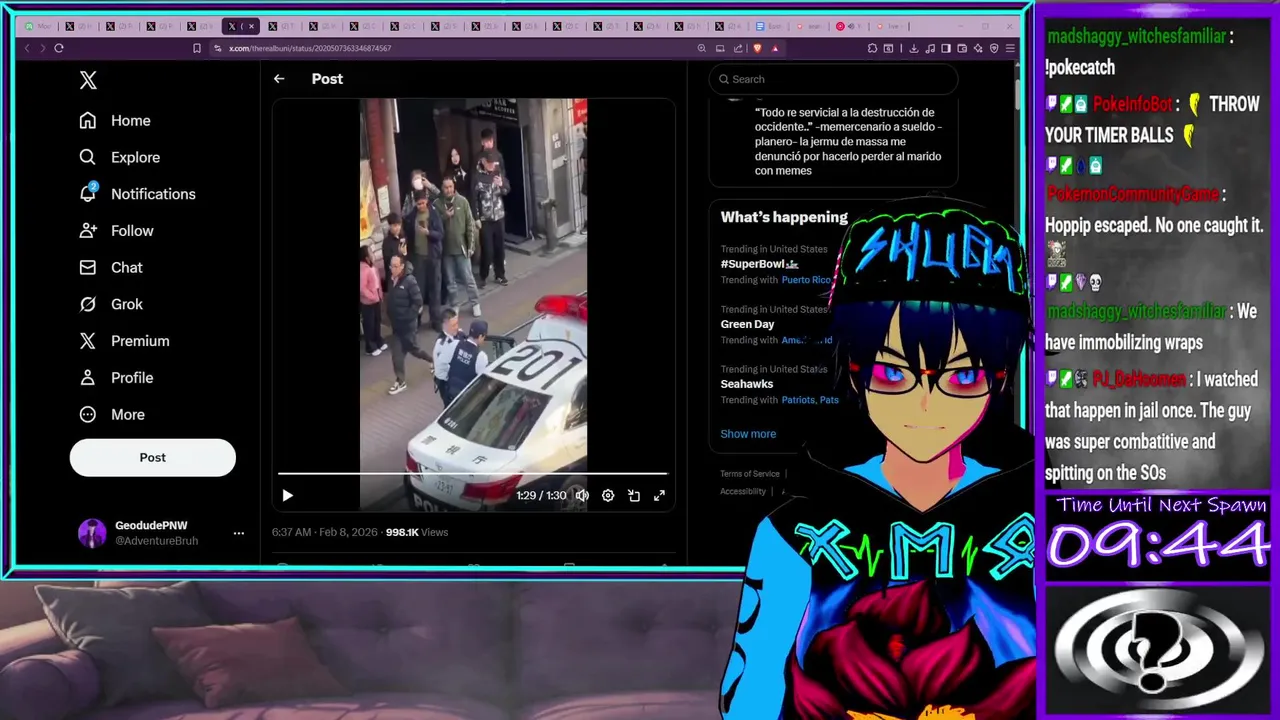
Task: Open the page zoom magnifier in the address bar
Action: point(702,48)
